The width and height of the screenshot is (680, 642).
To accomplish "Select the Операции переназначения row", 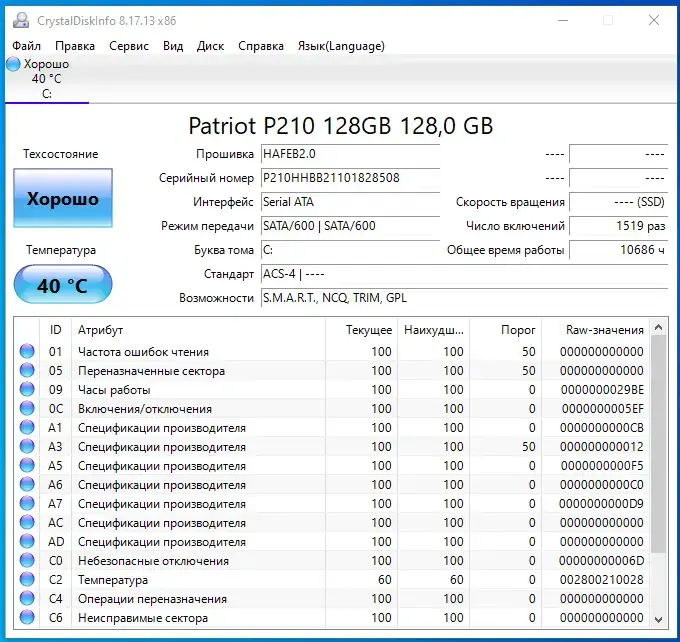I will point(332,599).
